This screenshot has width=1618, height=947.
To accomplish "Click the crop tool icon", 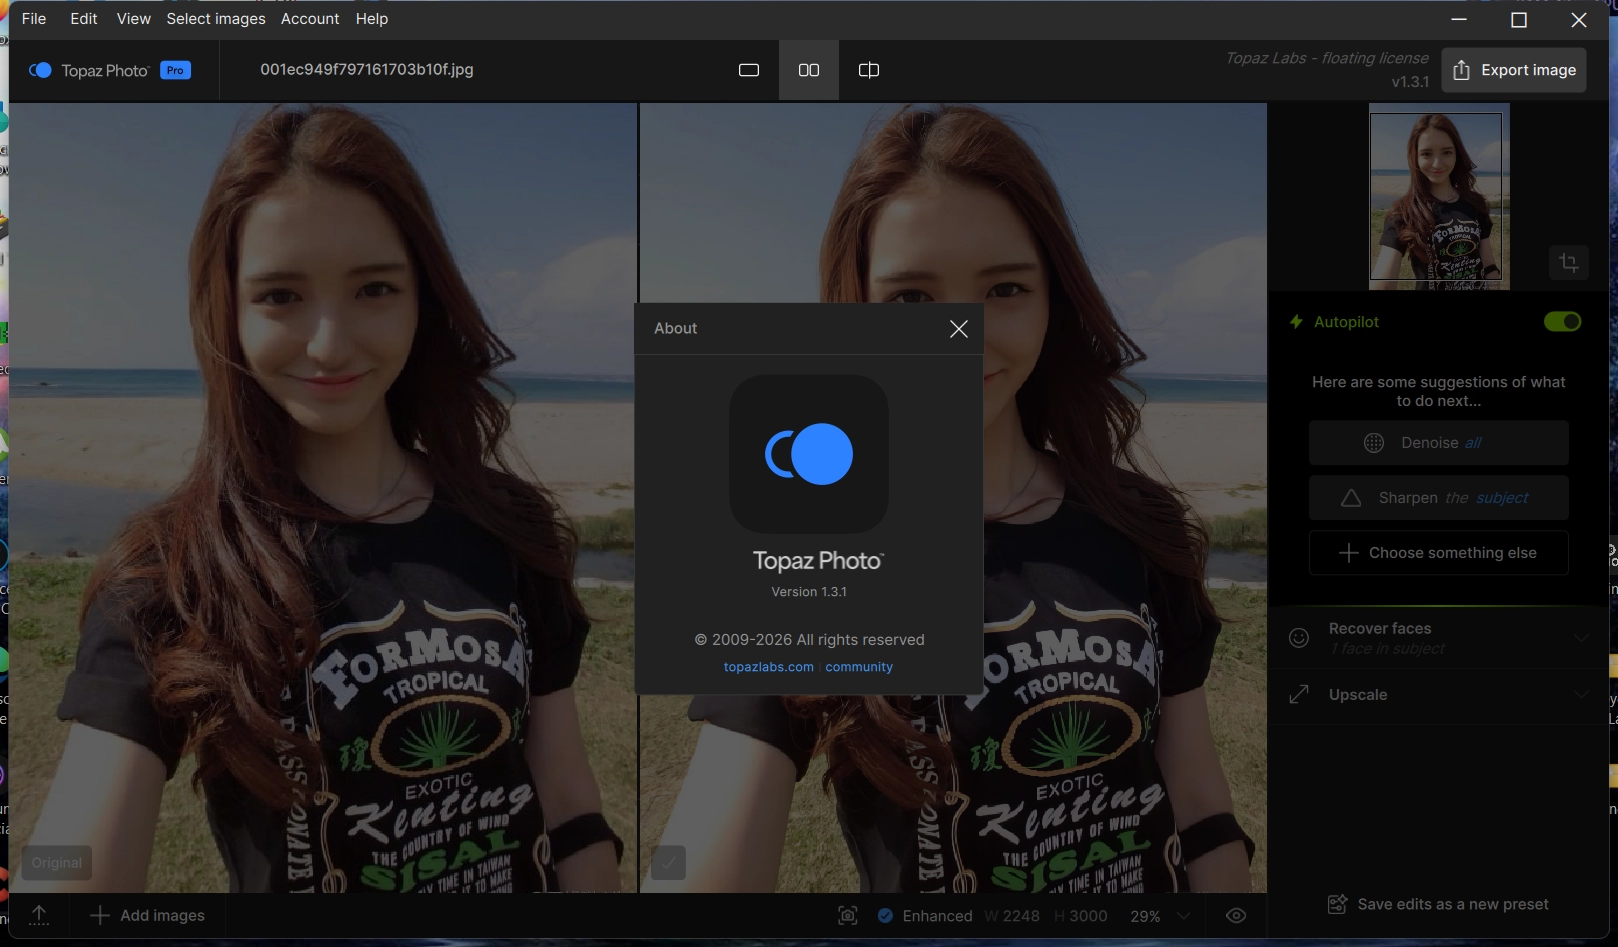I will click(x=1568, y=263).
